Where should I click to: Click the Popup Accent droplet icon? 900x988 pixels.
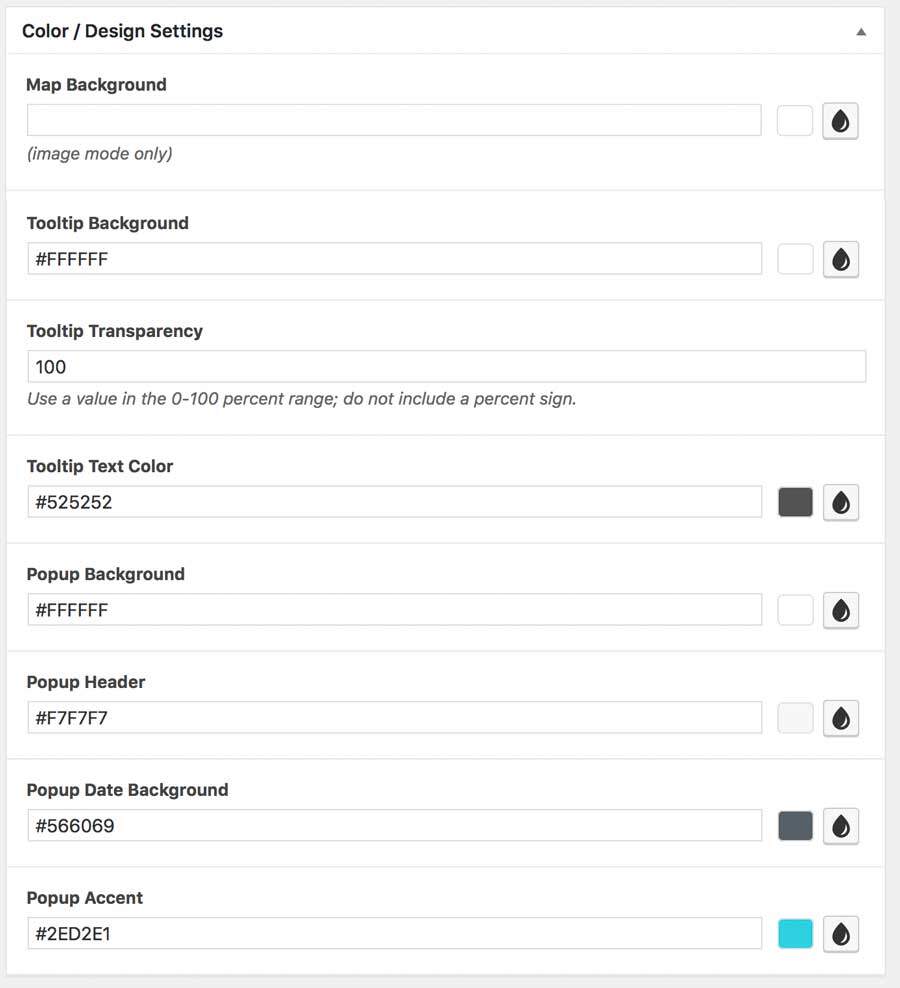[840, 934]
